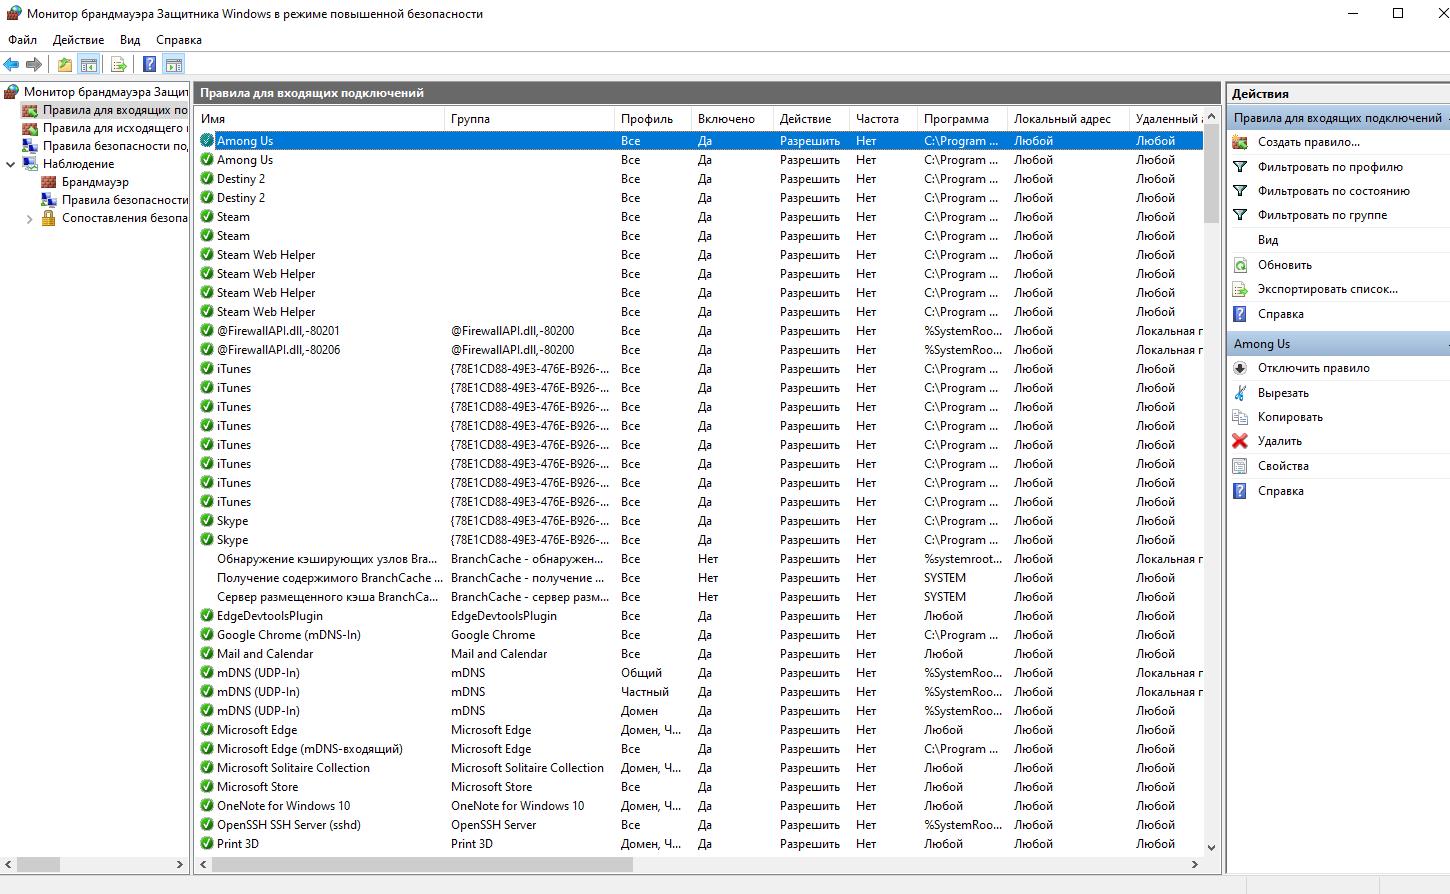This screenshot has width=1450, height=894.
Task: Click the funnel icon of Фильтровать по группе
Action: pos(1240,215)
